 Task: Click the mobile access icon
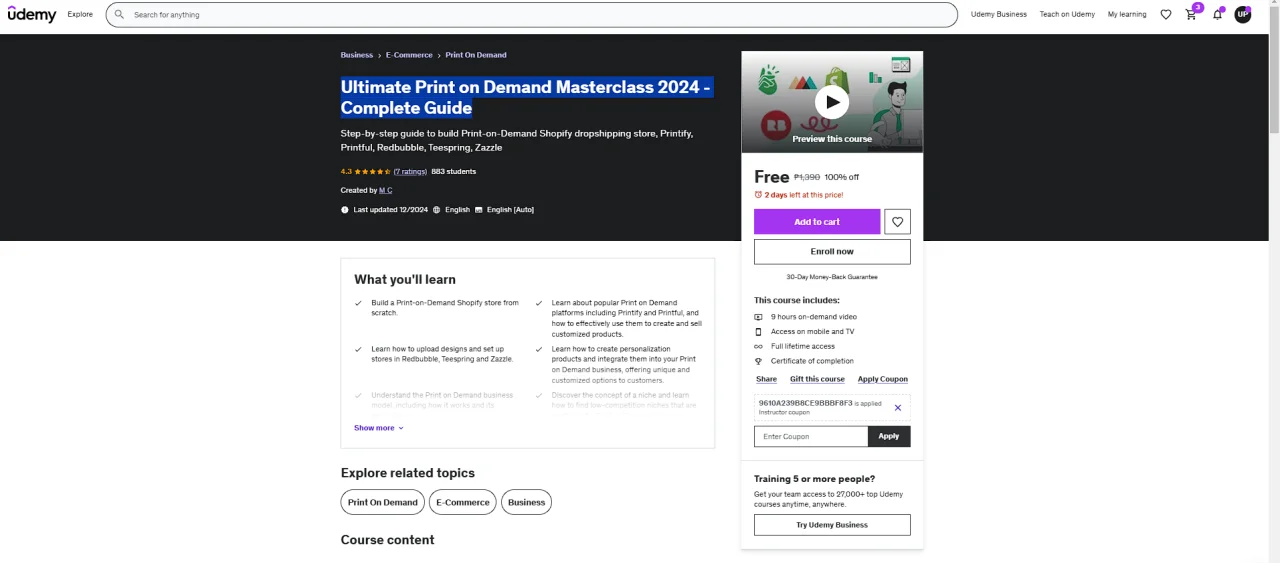point(758,332)
